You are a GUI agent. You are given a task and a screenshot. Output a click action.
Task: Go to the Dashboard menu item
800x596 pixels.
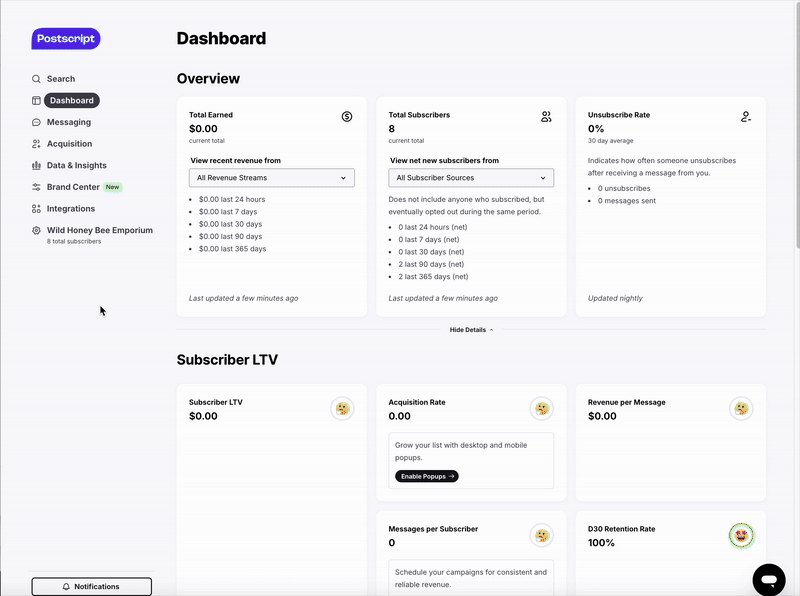coord(71,100)
